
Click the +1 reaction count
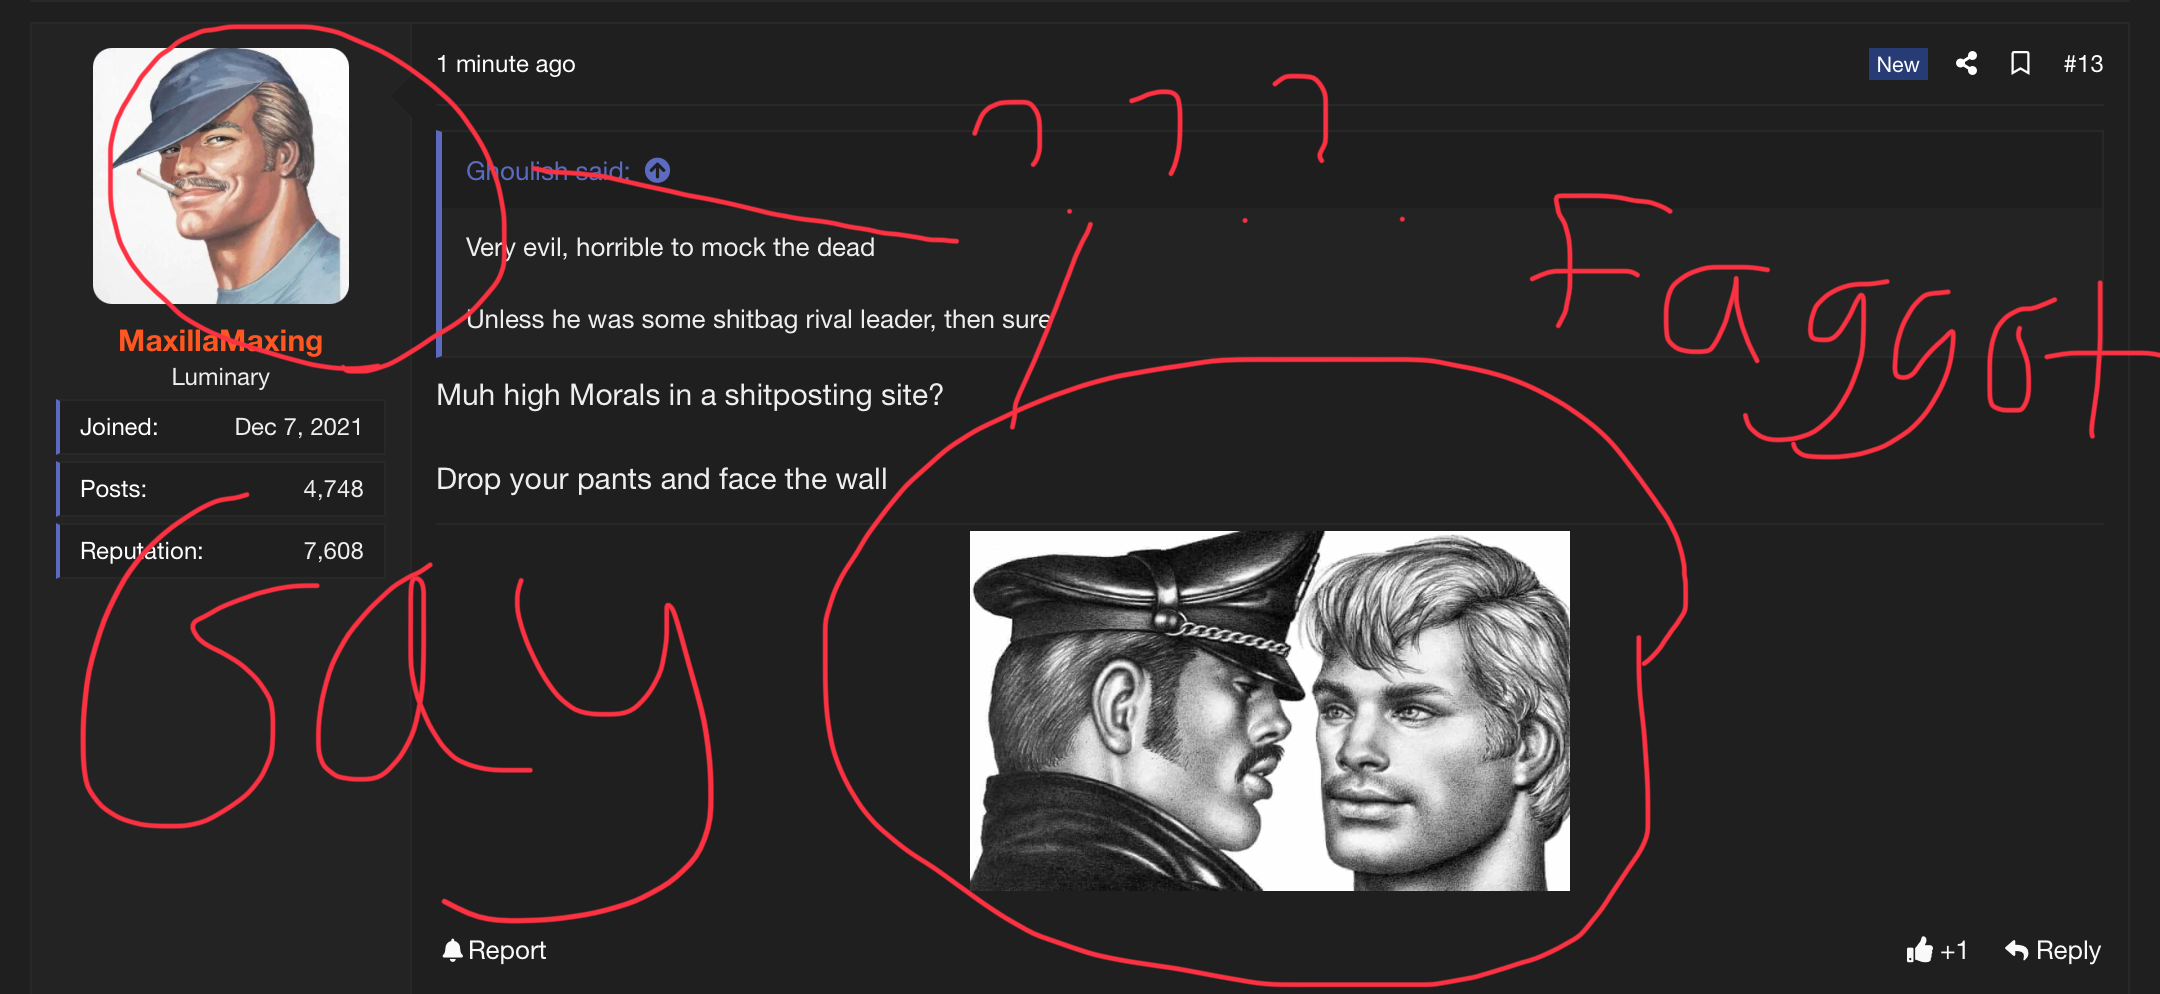click(x=1954, y=950)
